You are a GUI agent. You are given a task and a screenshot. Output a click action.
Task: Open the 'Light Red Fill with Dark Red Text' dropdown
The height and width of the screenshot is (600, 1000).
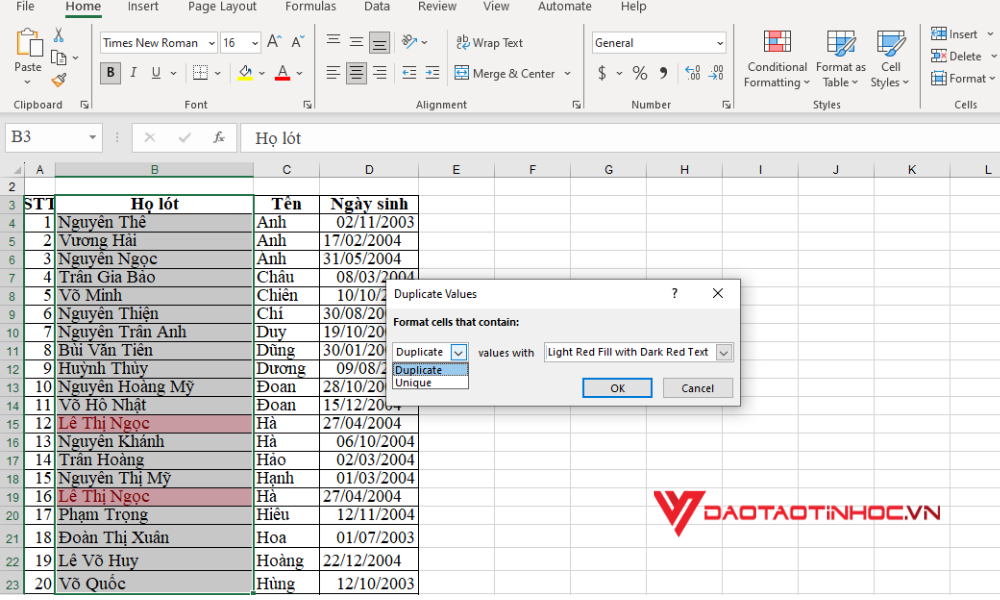[722, 352]
